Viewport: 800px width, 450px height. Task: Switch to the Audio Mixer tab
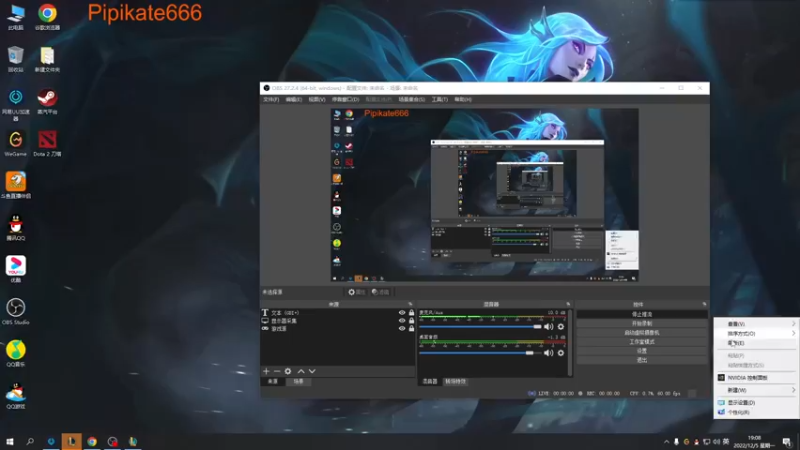click(430, 382)
